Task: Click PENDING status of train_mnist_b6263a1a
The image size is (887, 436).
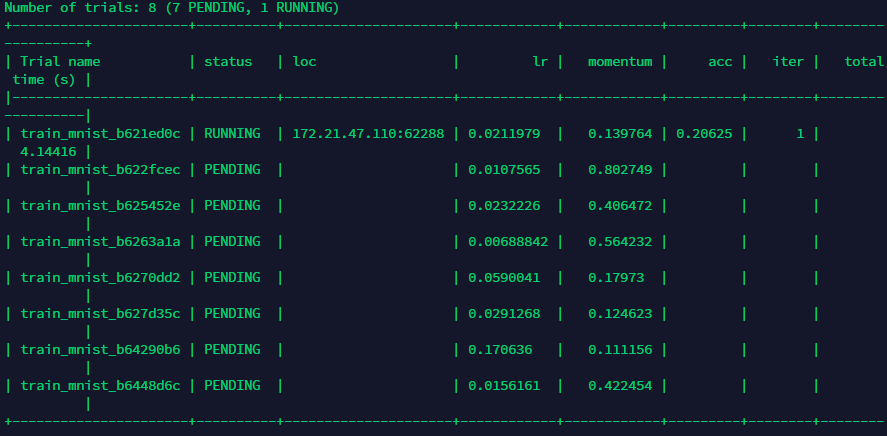Action: point(232,242)
